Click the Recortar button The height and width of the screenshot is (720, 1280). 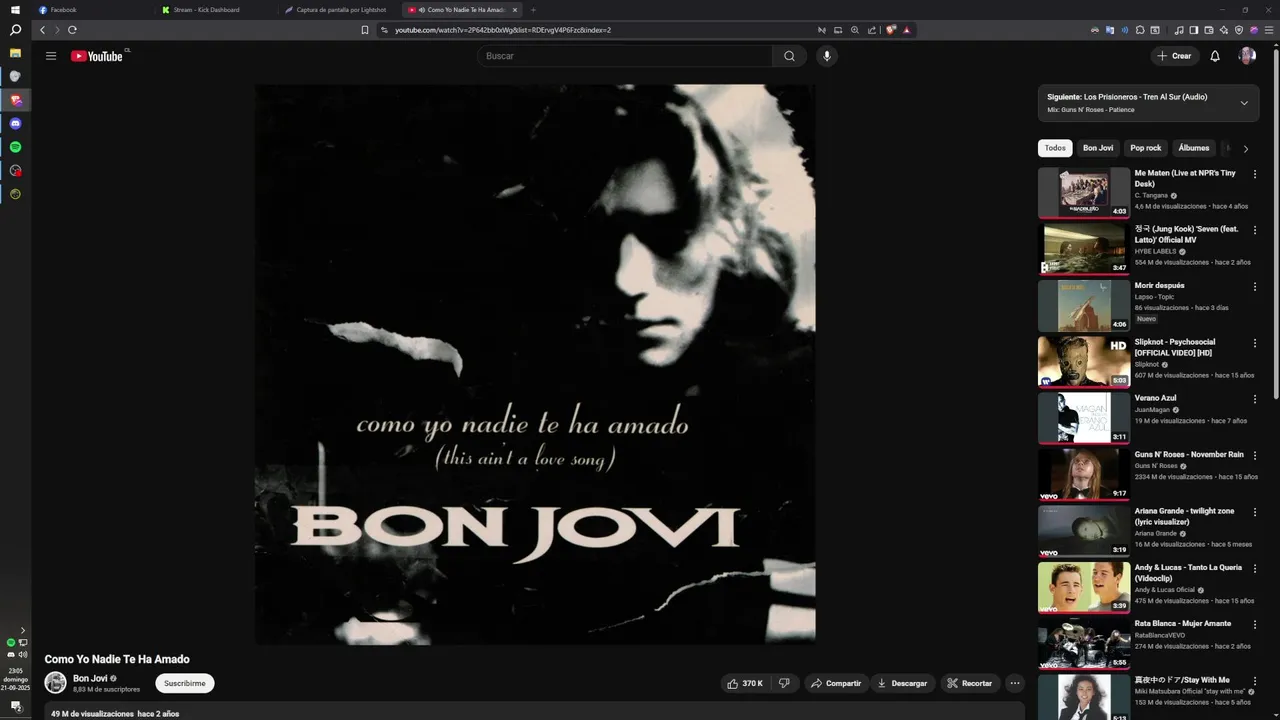970,683
